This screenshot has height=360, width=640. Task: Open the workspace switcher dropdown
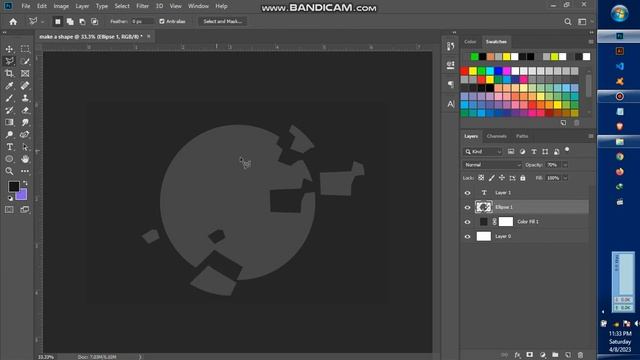(x=582, y=22)
